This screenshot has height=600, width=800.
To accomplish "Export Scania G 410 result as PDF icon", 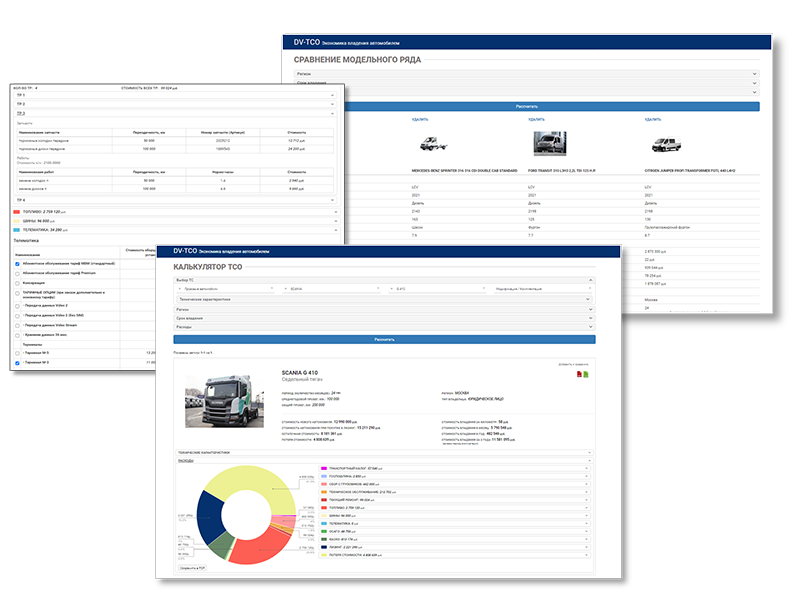I will (579, 374).
